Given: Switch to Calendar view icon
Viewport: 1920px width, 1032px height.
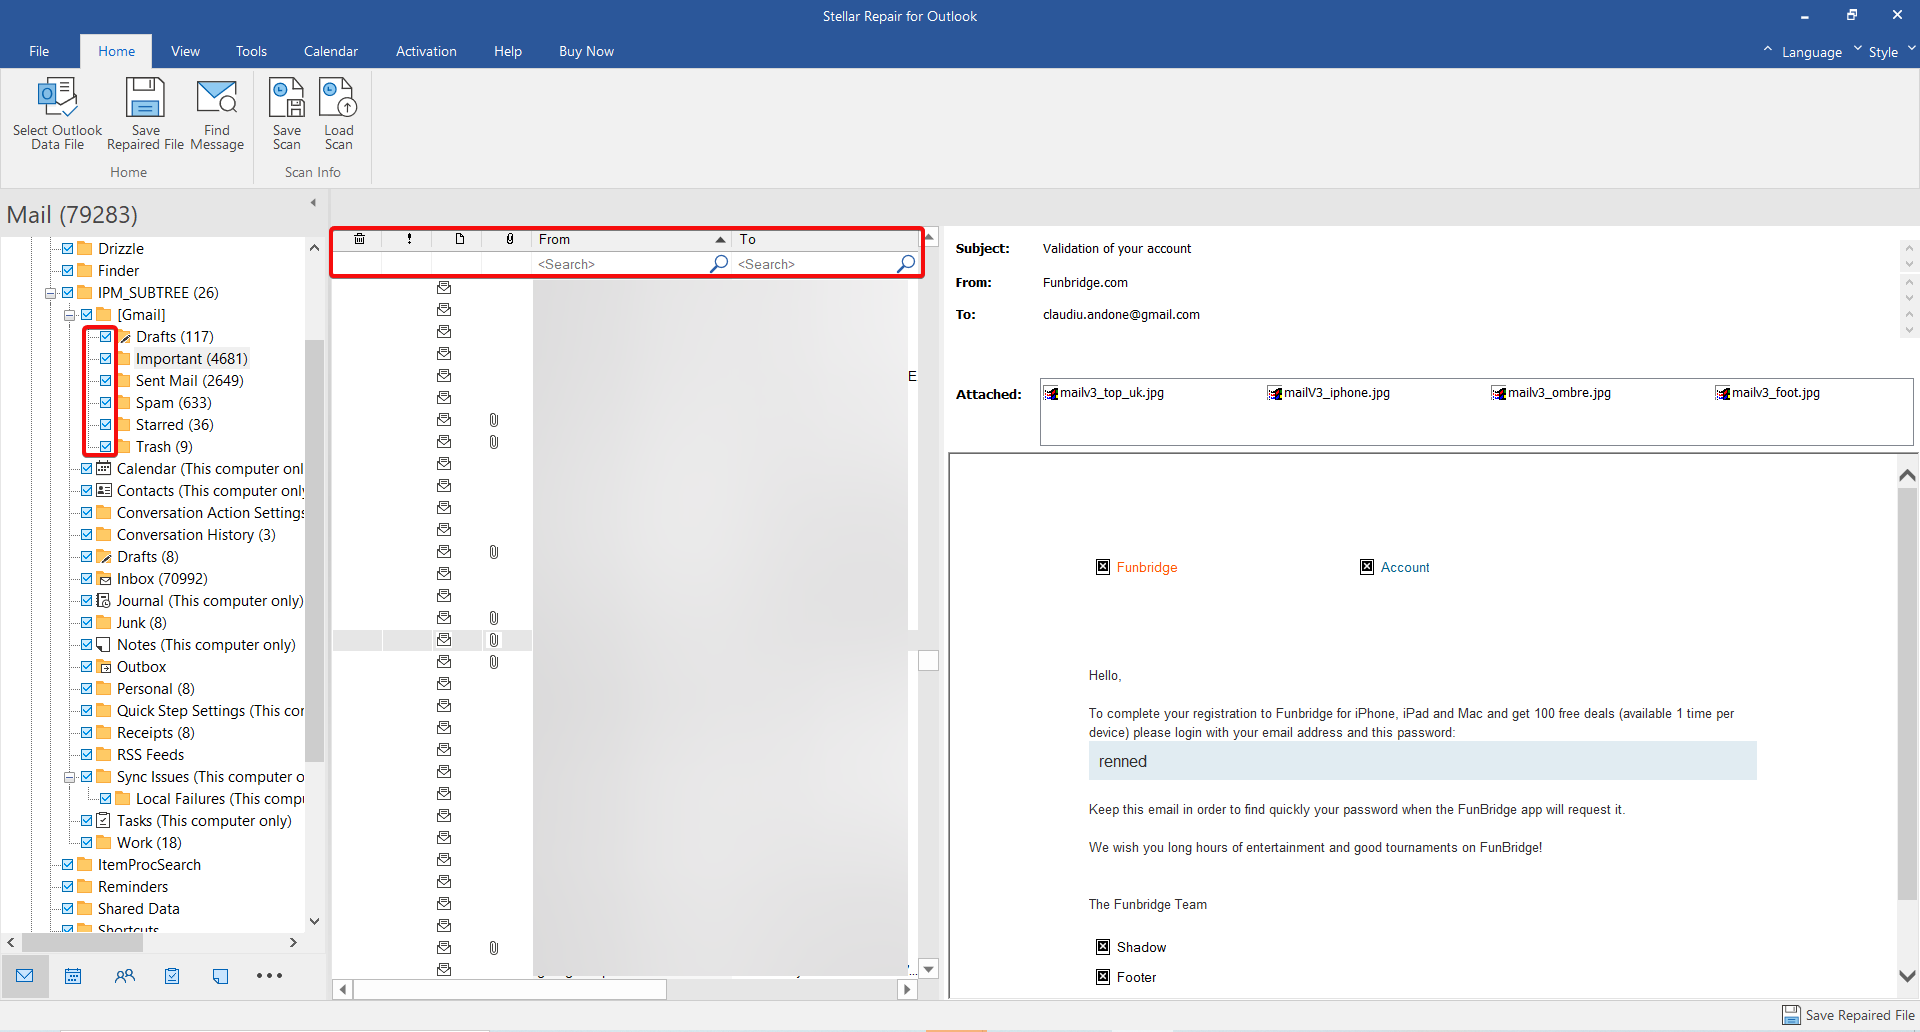Looking at the screenshot, I should tap(73, 976).
